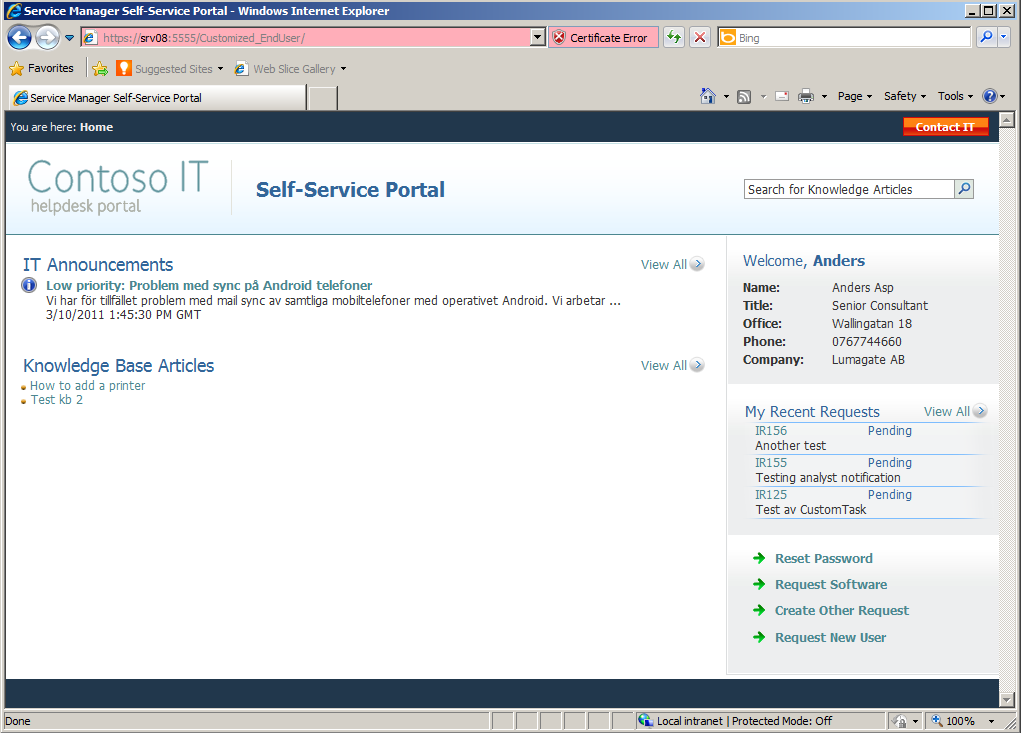Click the browser Forward arrow button
The width and height of the screenshot is (1021, 733).
coord(47,38)
